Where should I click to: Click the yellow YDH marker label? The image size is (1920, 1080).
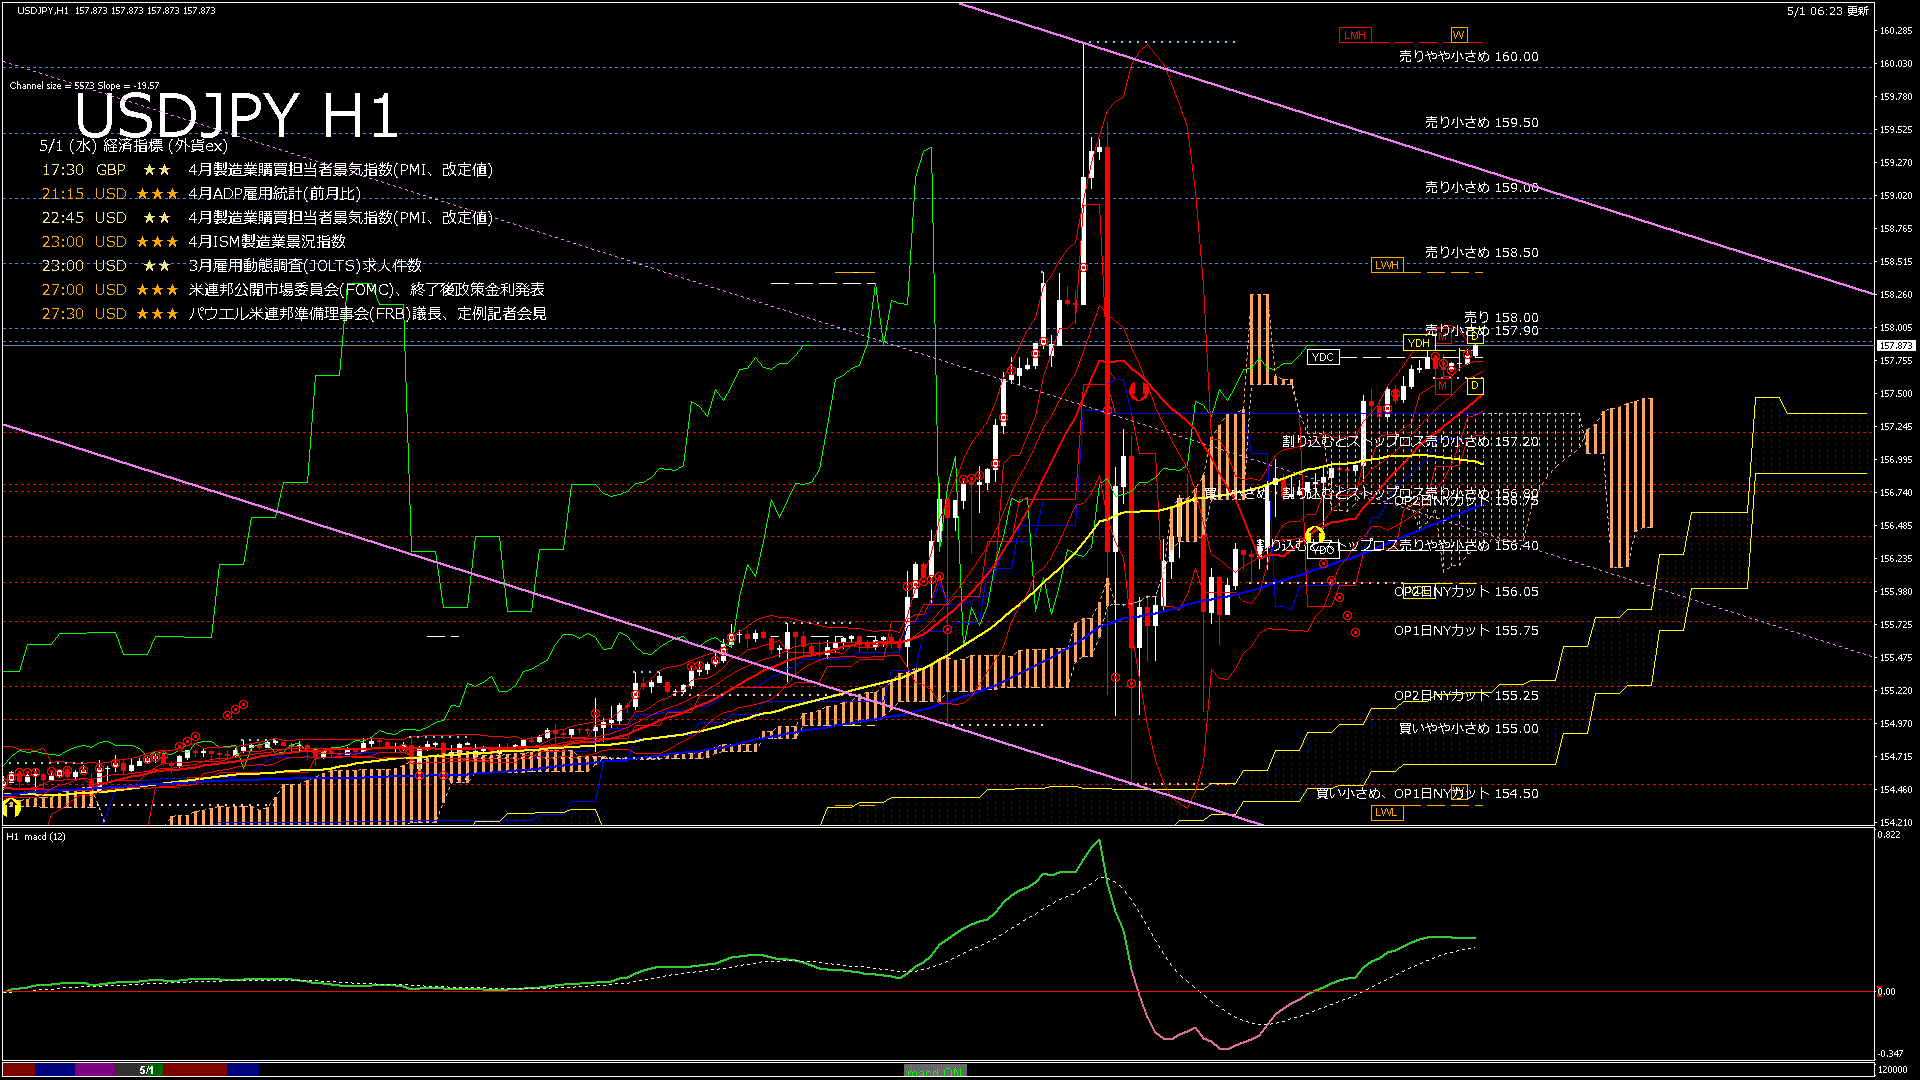click(x=1418, y=343)
